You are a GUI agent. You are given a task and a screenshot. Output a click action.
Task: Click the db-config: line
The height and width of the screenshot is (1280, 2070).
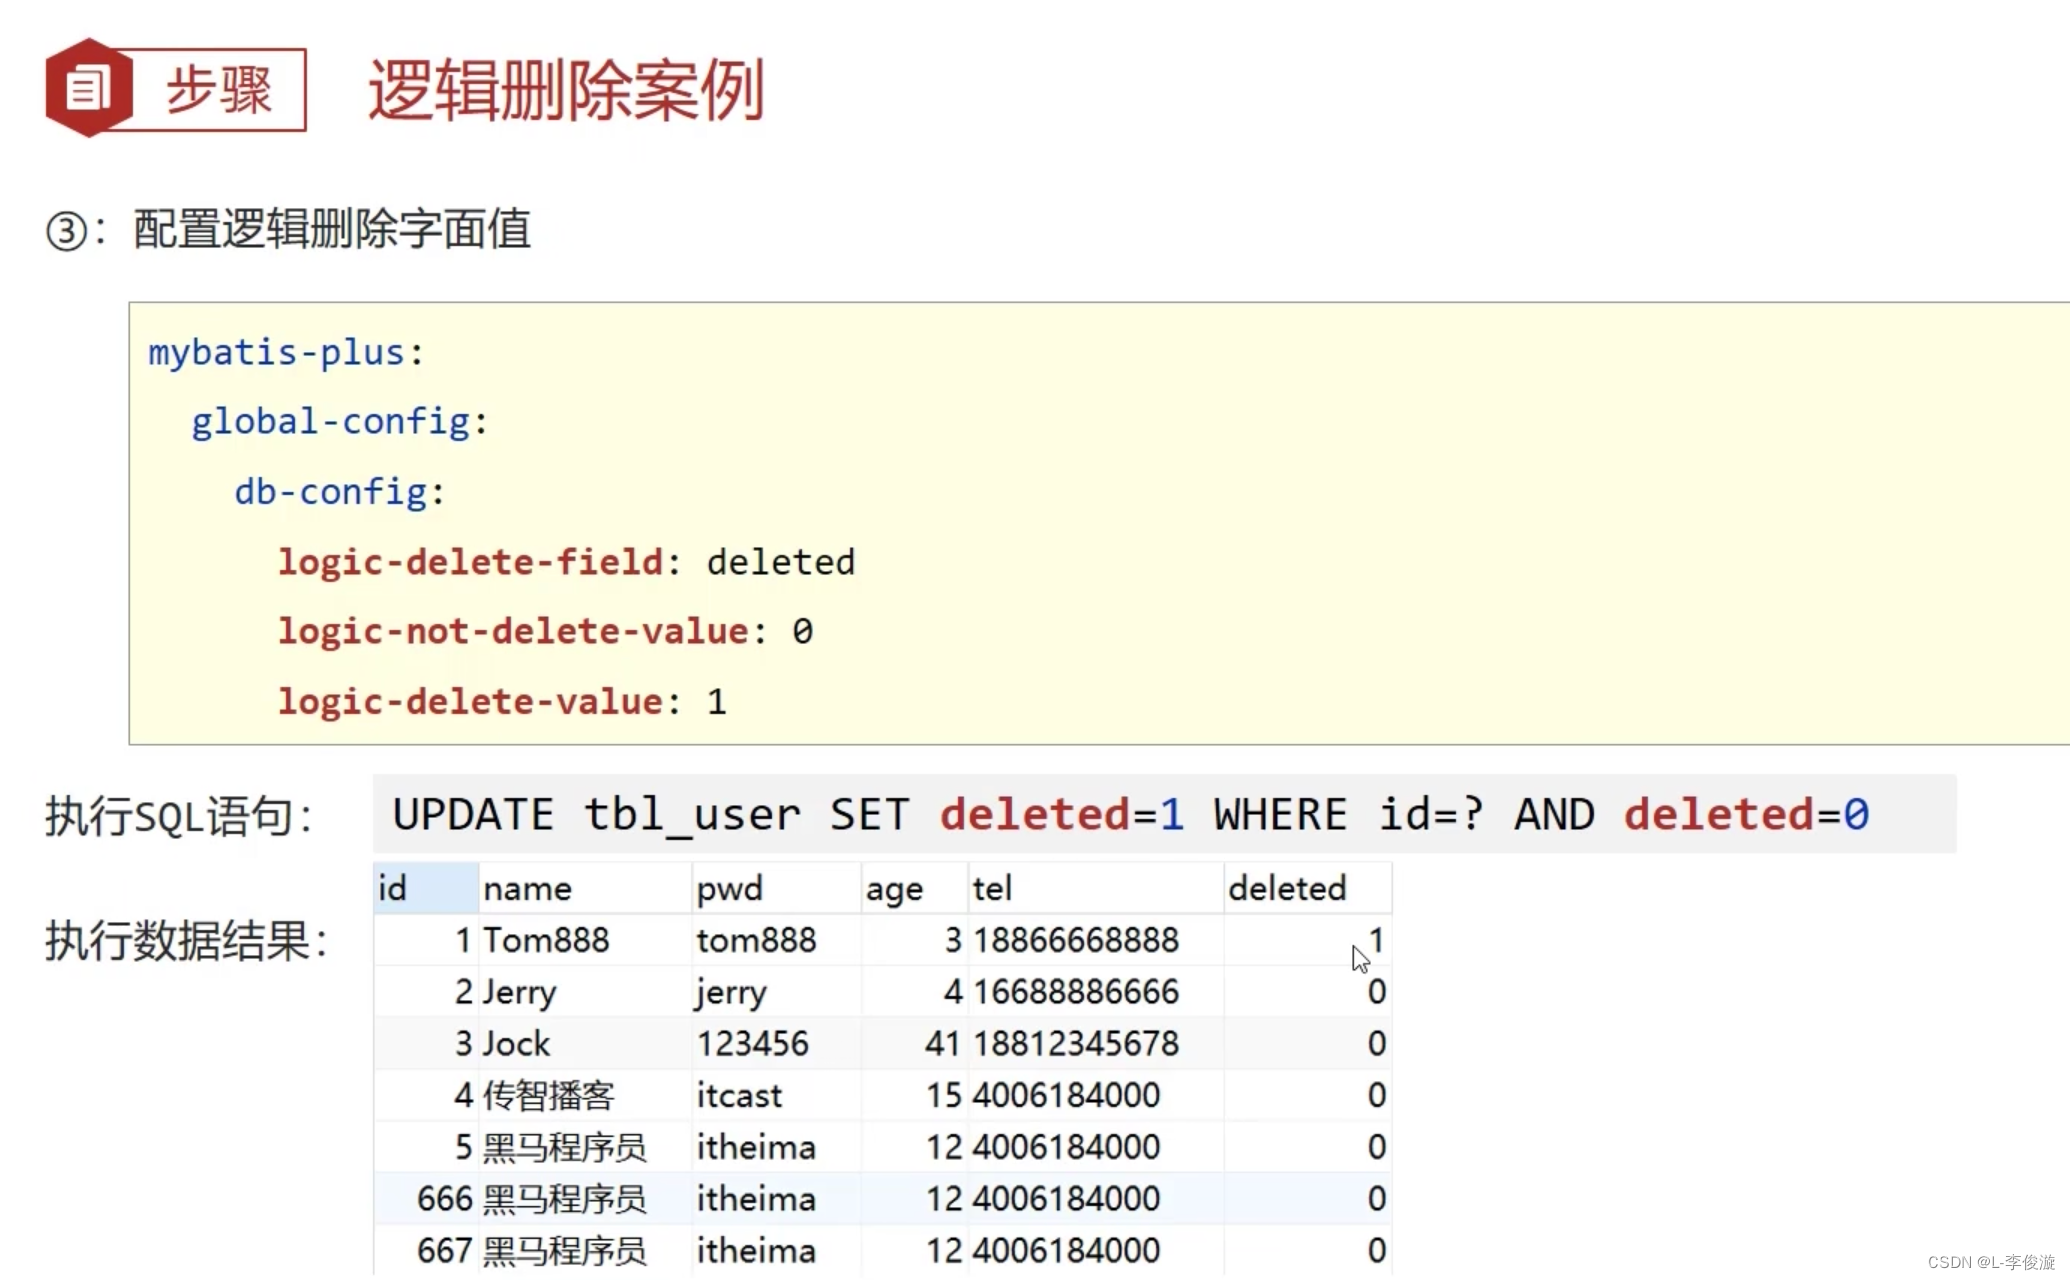[x=339, y=492]
